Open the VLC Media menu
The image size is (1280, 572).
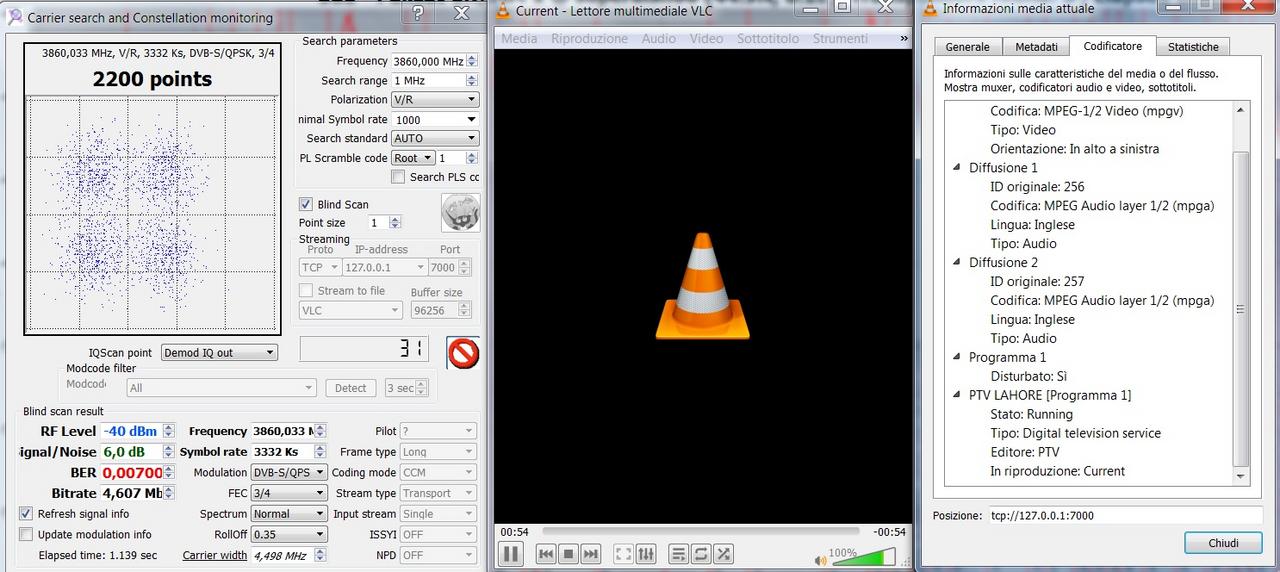519,38
